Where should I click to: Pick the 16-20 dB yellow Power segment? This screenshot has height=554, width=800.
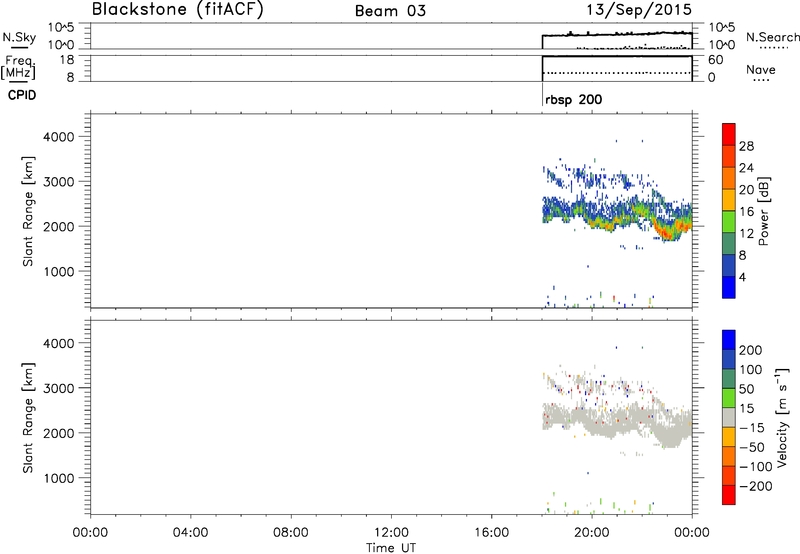(729, 200)
